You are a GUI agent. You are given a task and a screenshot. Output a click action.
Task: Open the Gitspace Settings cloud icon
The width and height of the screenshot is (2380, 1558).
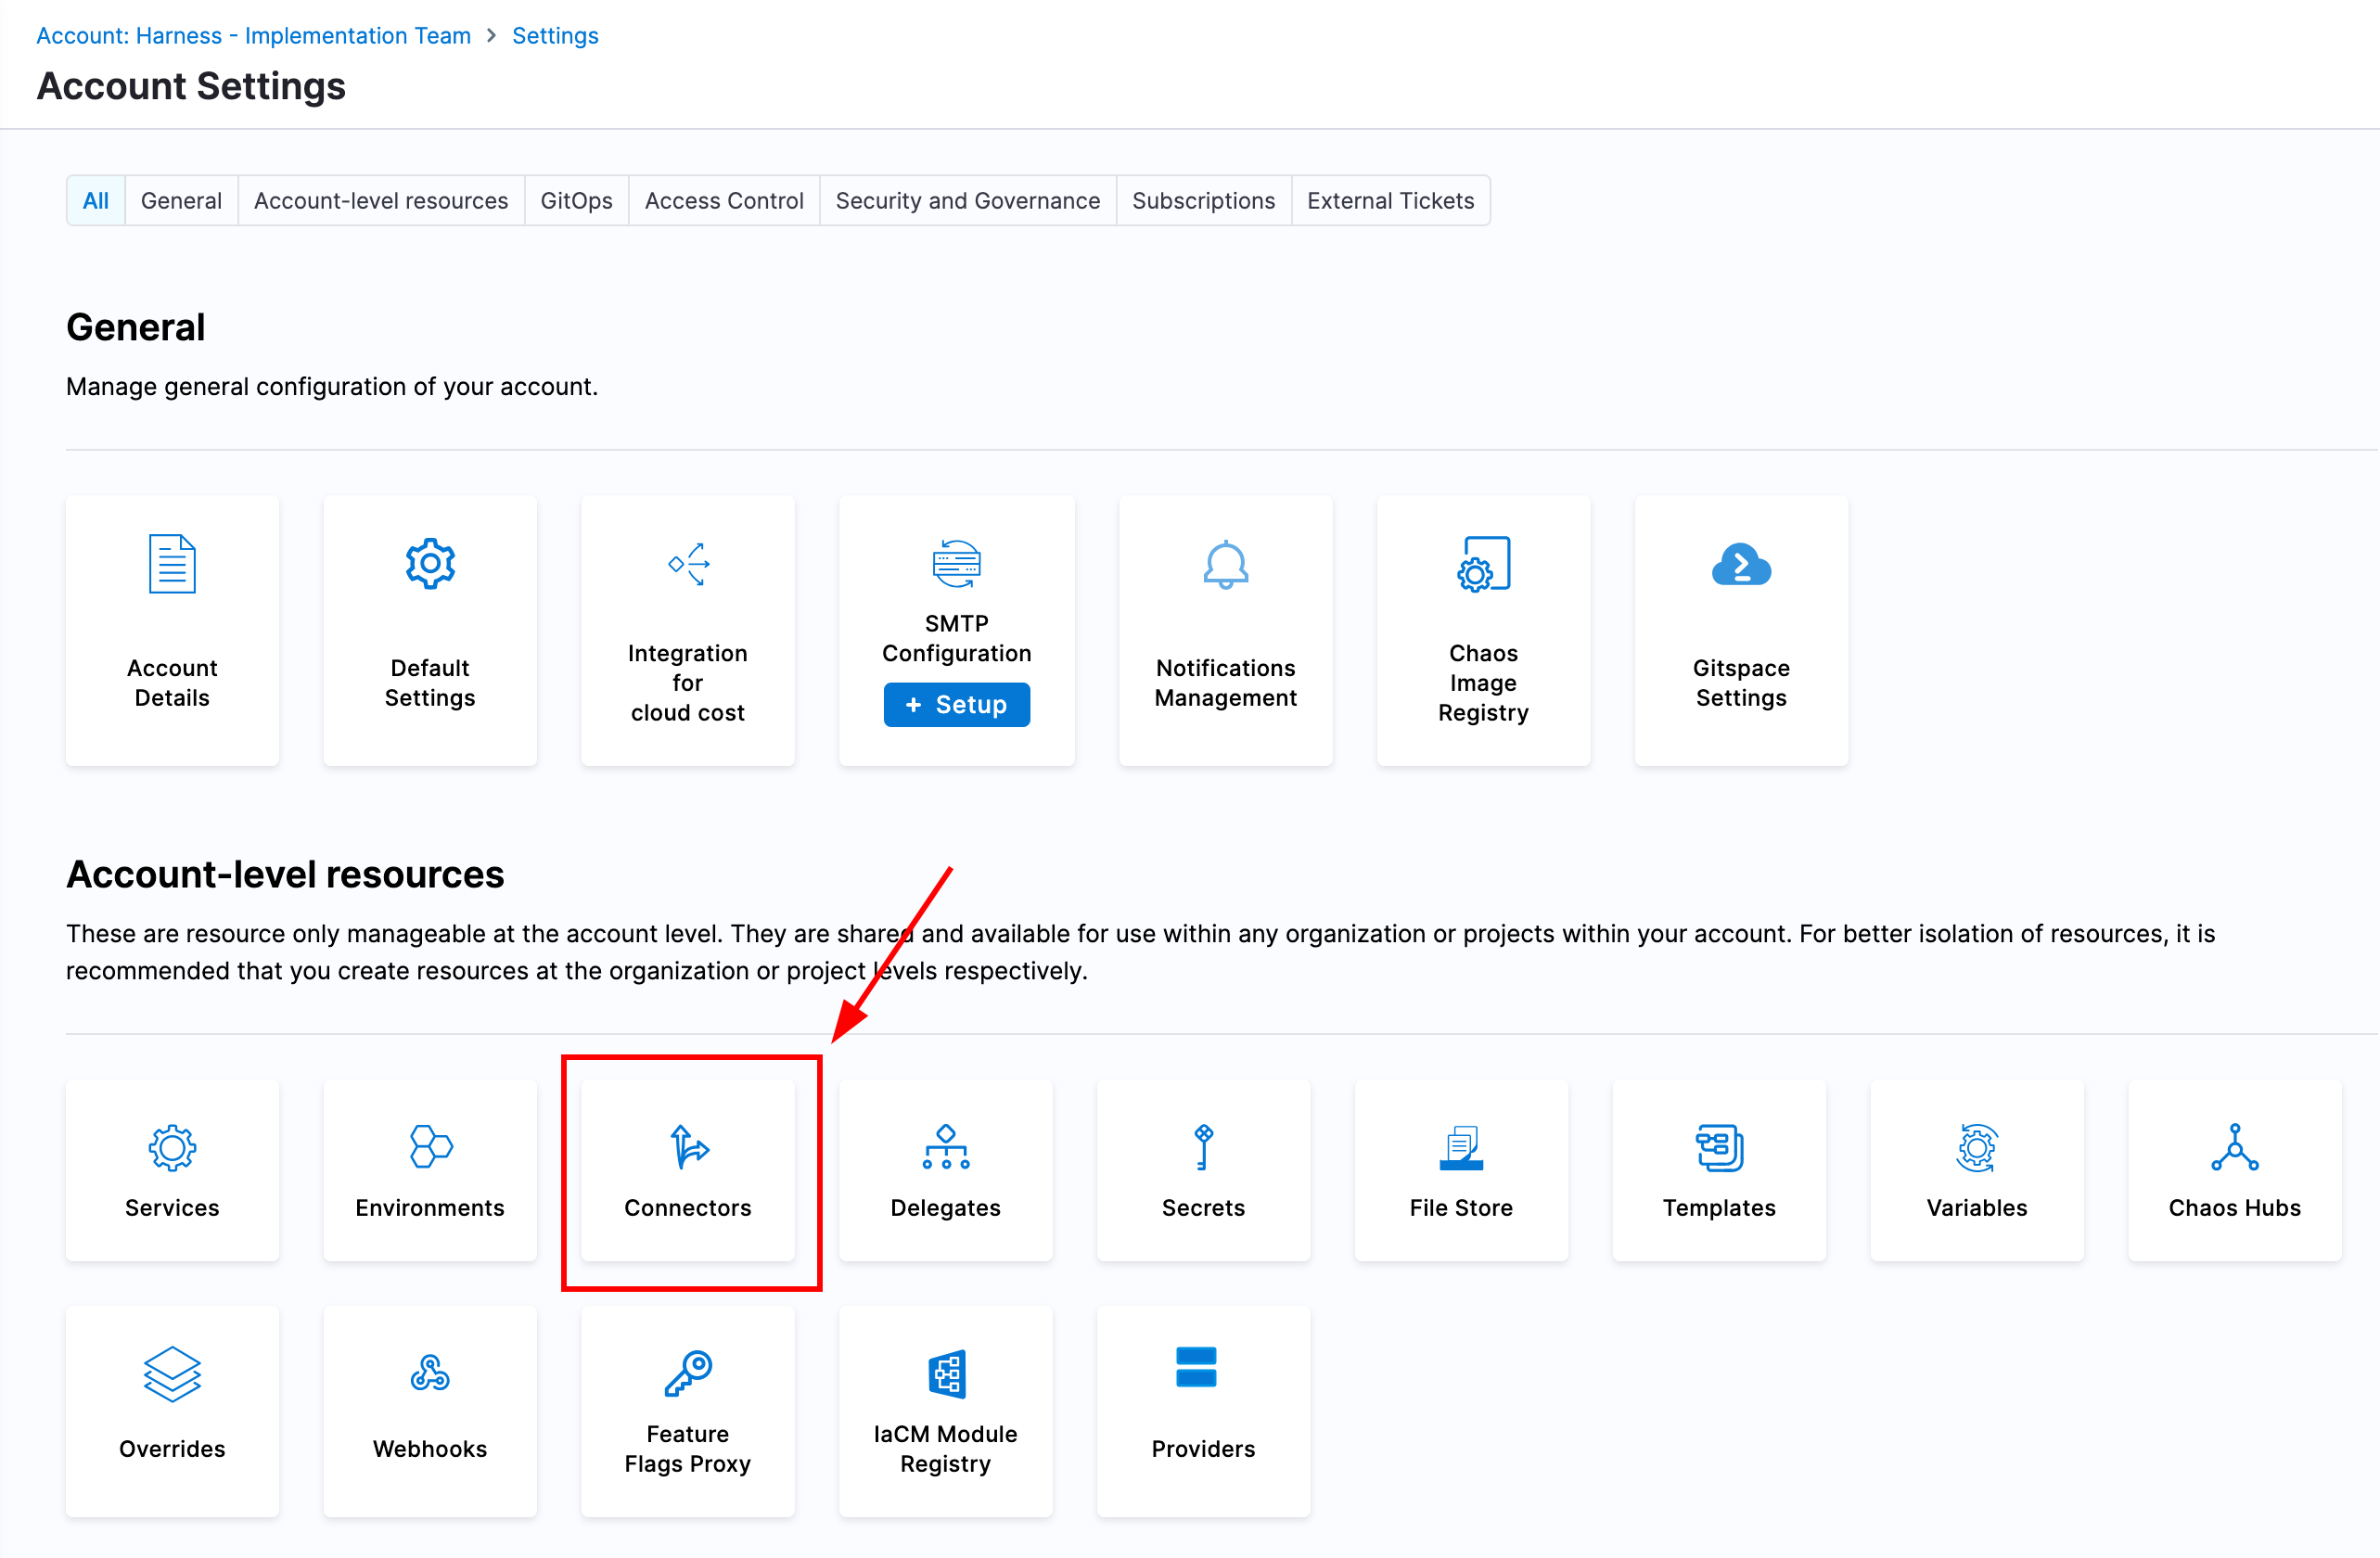pos(1741,565)
